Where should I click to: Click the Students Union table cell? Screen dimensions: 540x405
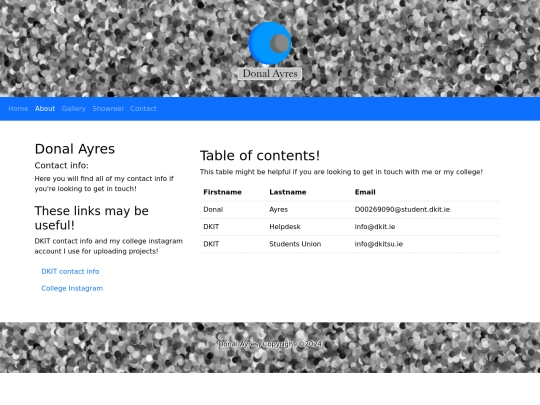295,244
